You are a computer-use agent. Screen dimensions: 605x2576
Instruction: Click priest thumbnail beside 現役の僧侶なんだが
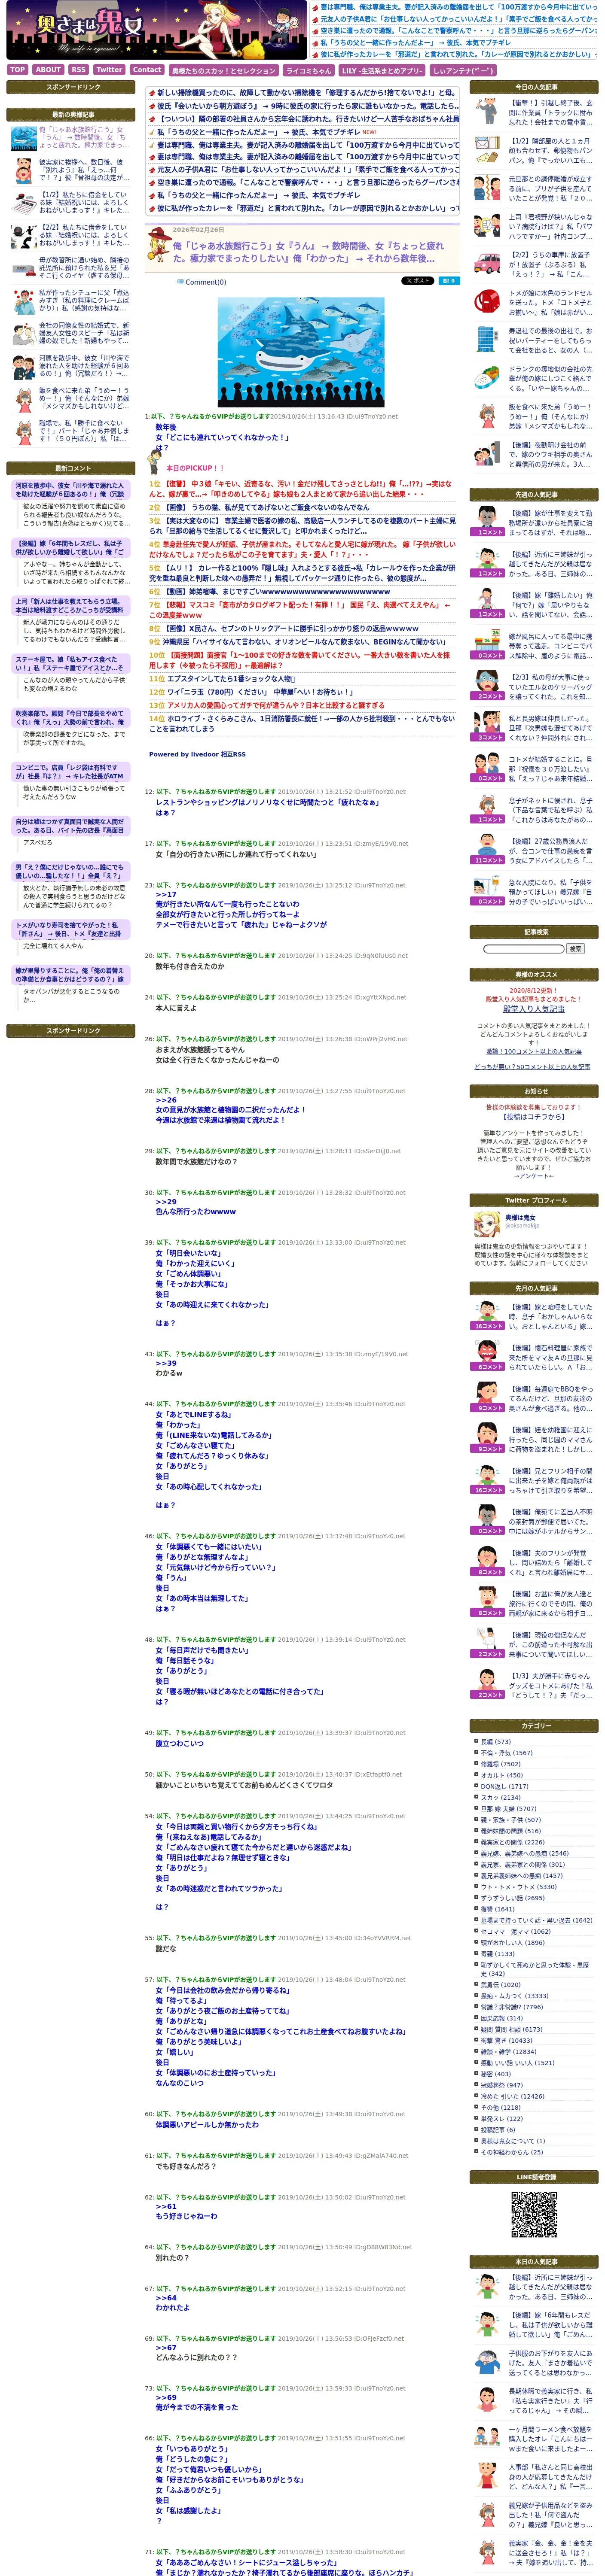pos(487,1639)
